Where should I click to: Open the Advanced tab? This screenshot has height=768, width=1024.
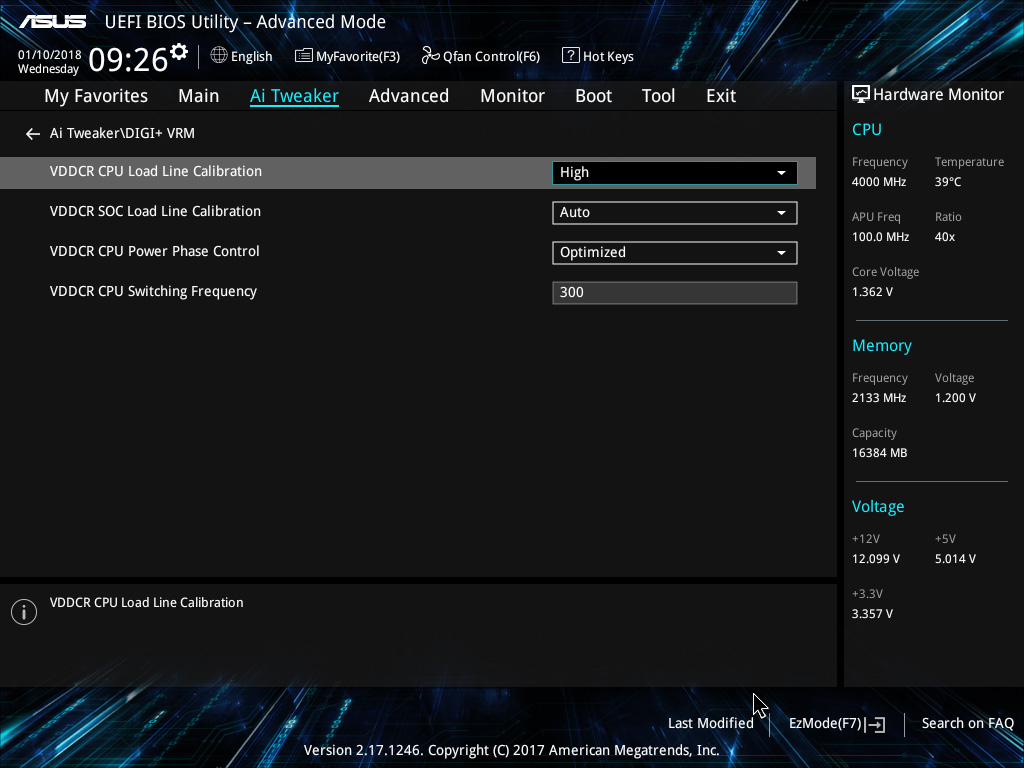[409, 95]
